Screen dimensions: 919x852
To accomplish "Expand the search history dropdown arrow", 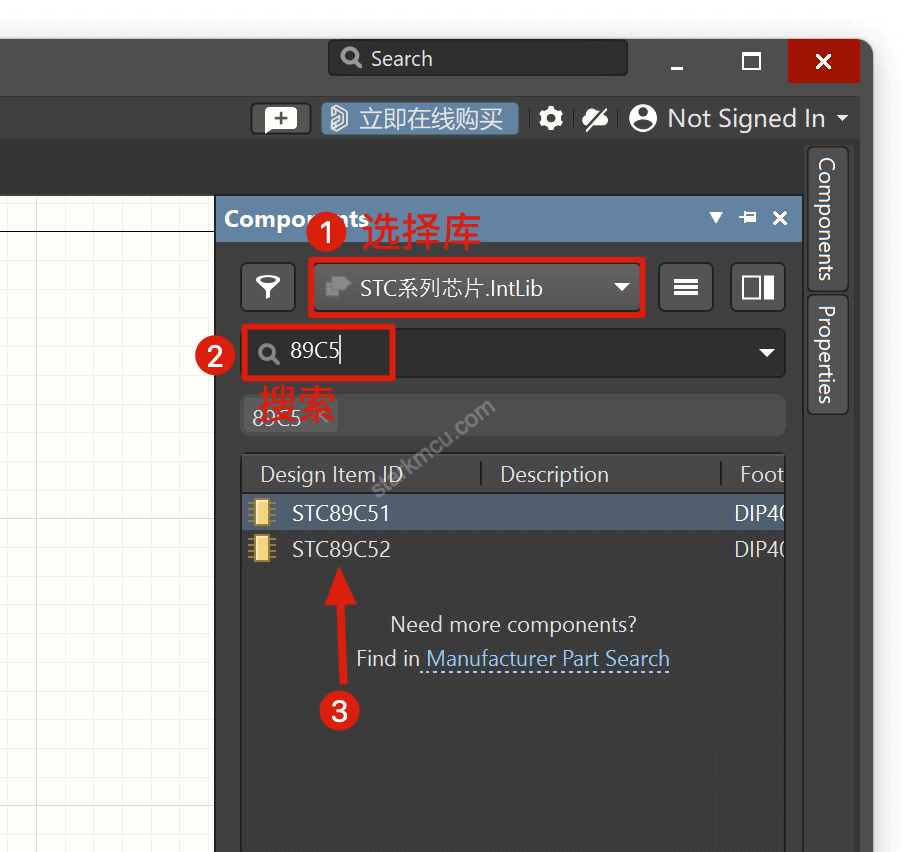I will click(767, 352).
